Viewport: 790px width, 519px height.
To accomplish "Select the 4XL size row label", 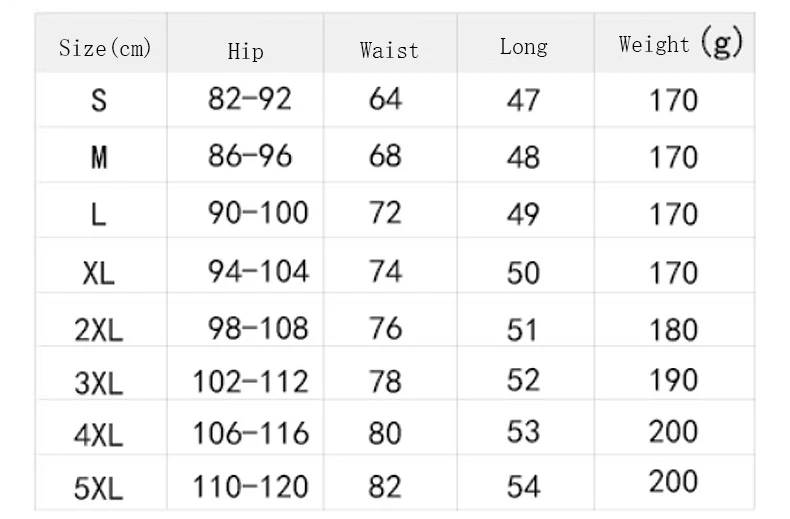I will pos(99,435).
